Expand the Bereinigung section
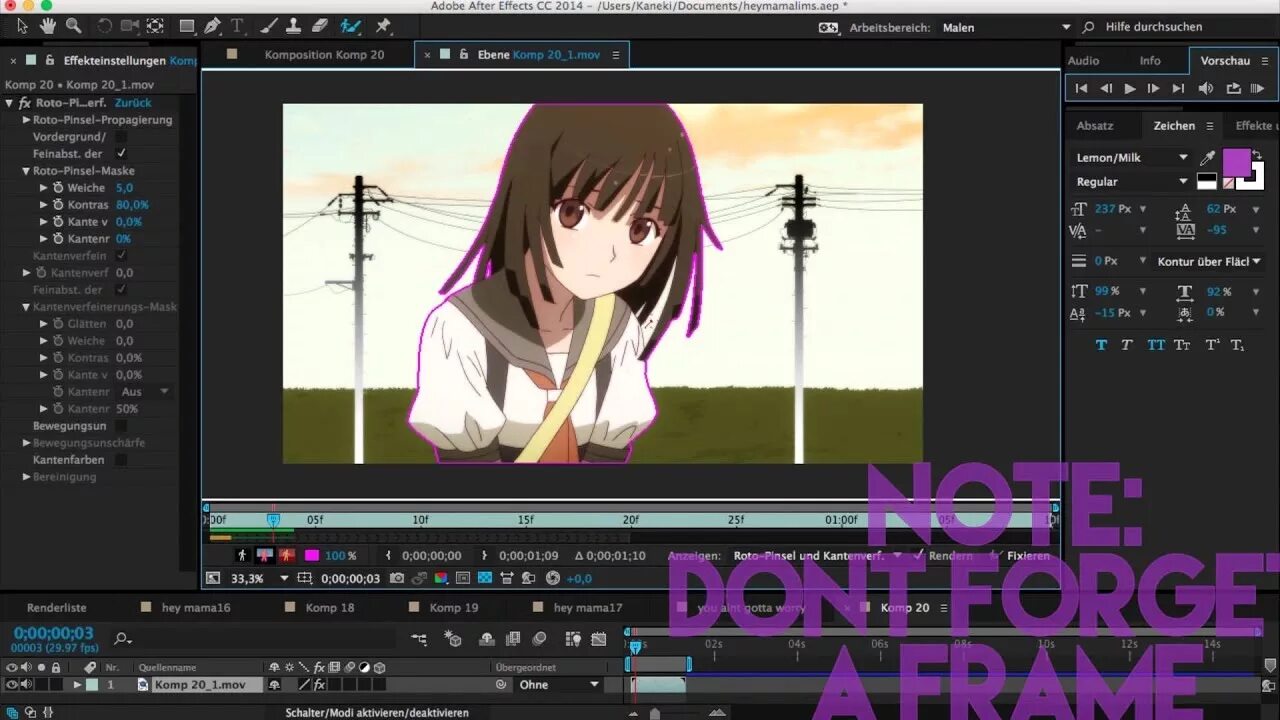This screenshot has width=1280, height=720. coord(26,477)
